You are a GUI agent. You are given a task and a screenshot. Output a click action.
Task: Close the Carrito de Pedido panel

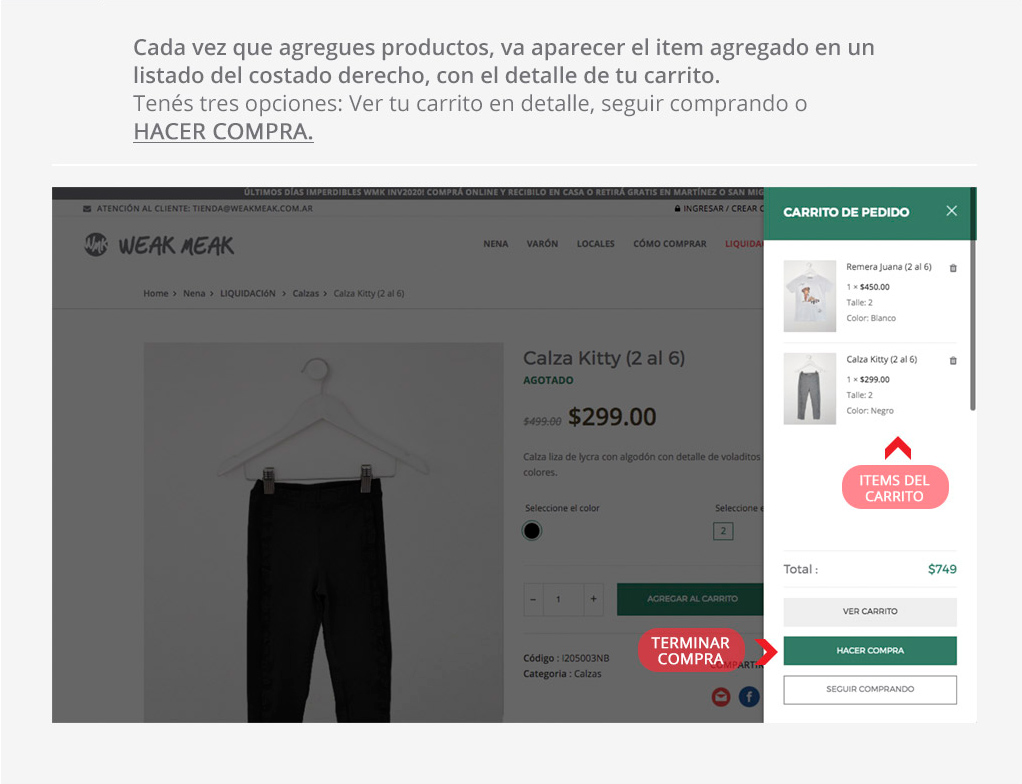951,211
